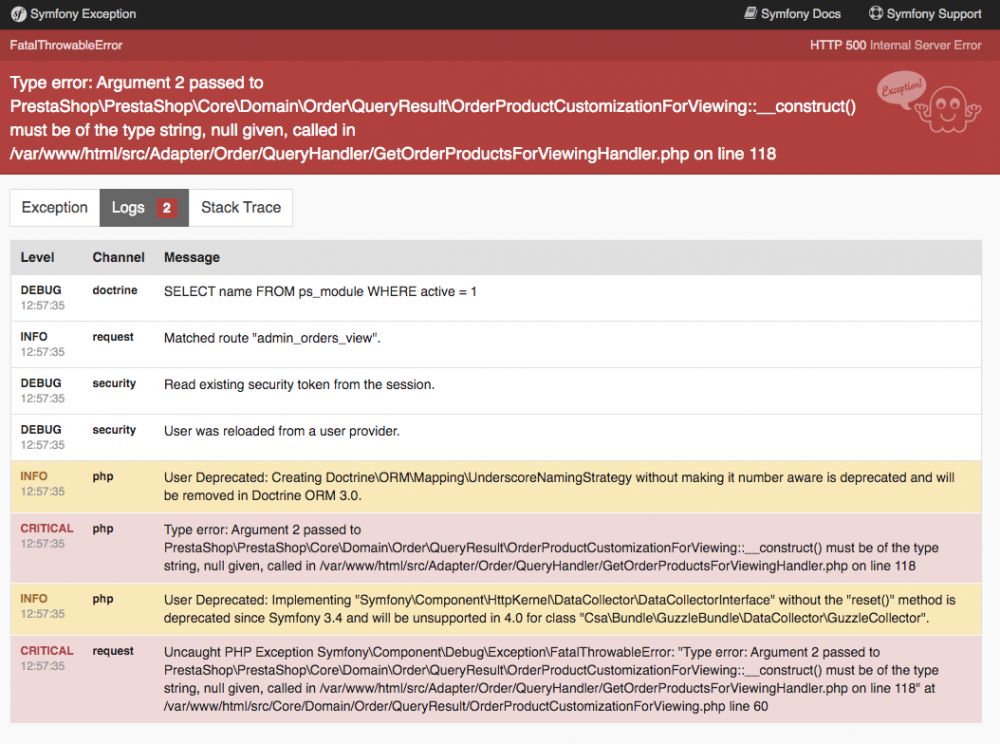Click the CRITICAL php Type error message
This screenshot has height=744, width=1000.
(551, 548)
